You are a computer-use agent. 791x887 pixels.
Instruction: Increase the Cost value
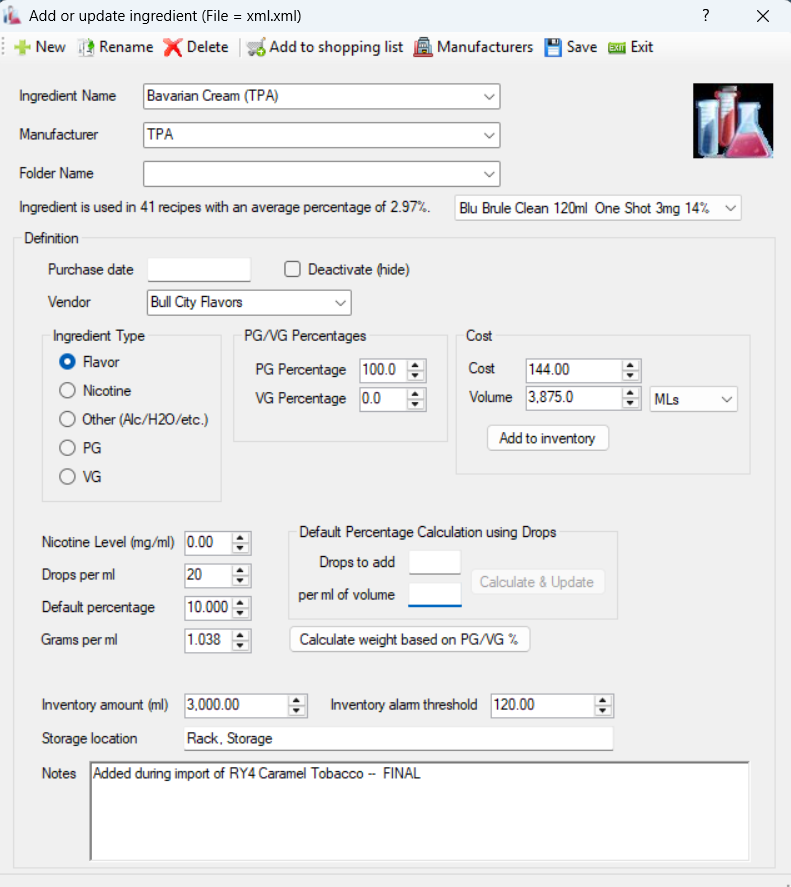pyautogui.click(x=630, y=365)
